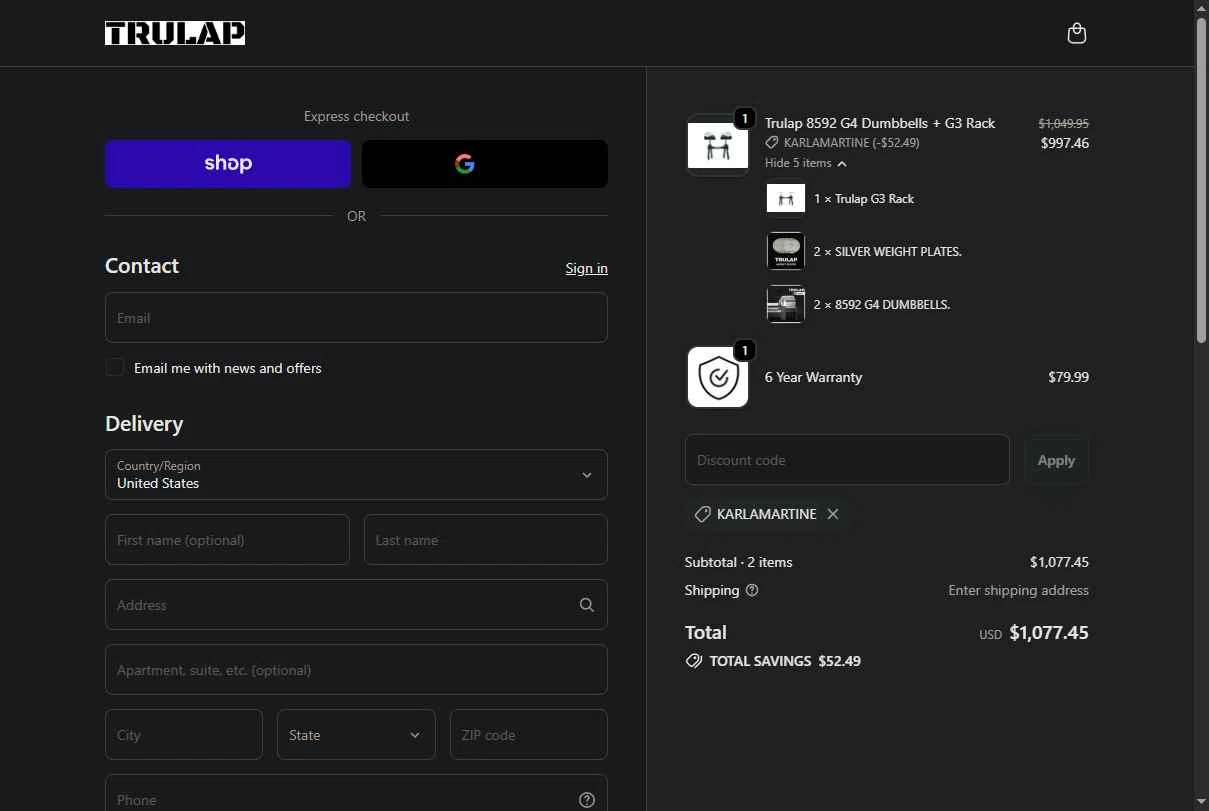Click the Silver Weight Plates thumbnail

tap(786, 251)
